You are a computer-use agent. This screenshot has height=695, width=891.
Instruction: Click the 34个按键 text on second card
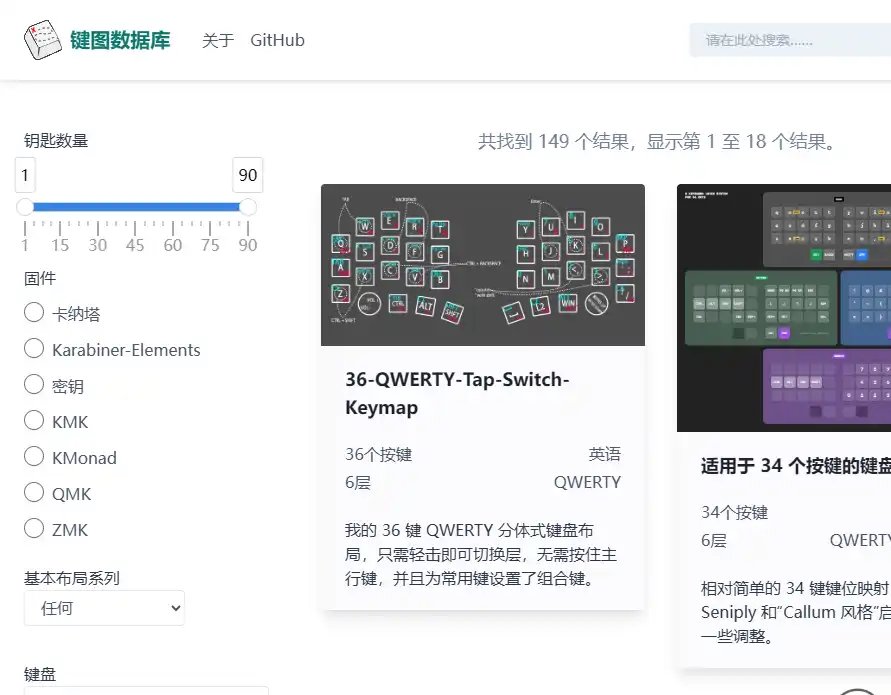(734, 513)
